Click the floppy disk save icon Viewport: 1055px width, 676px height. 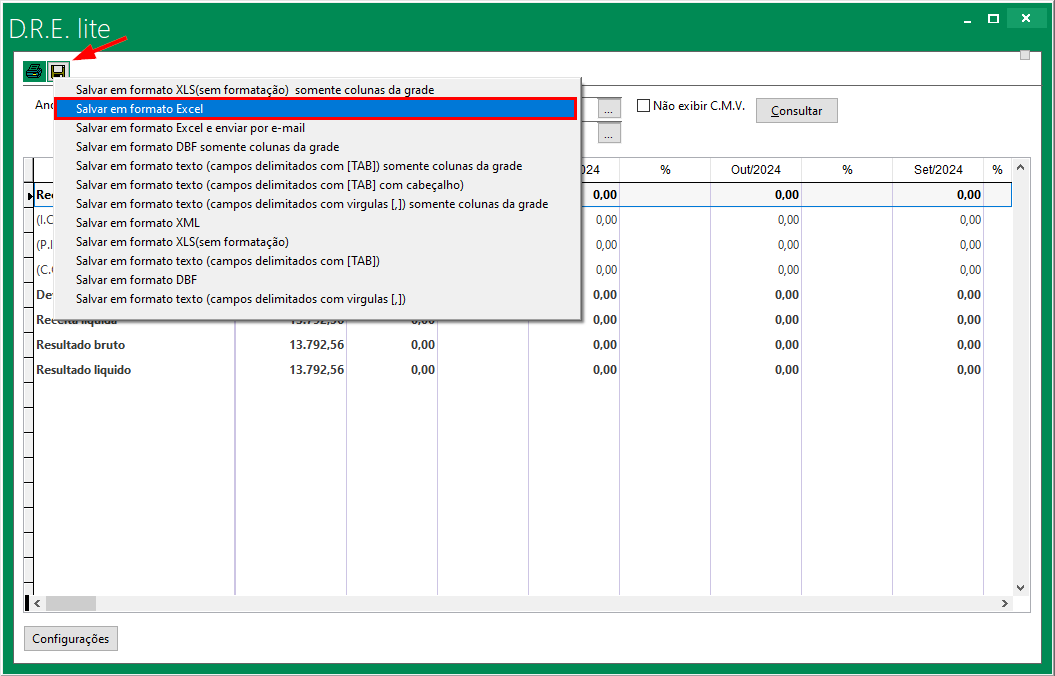58,71
